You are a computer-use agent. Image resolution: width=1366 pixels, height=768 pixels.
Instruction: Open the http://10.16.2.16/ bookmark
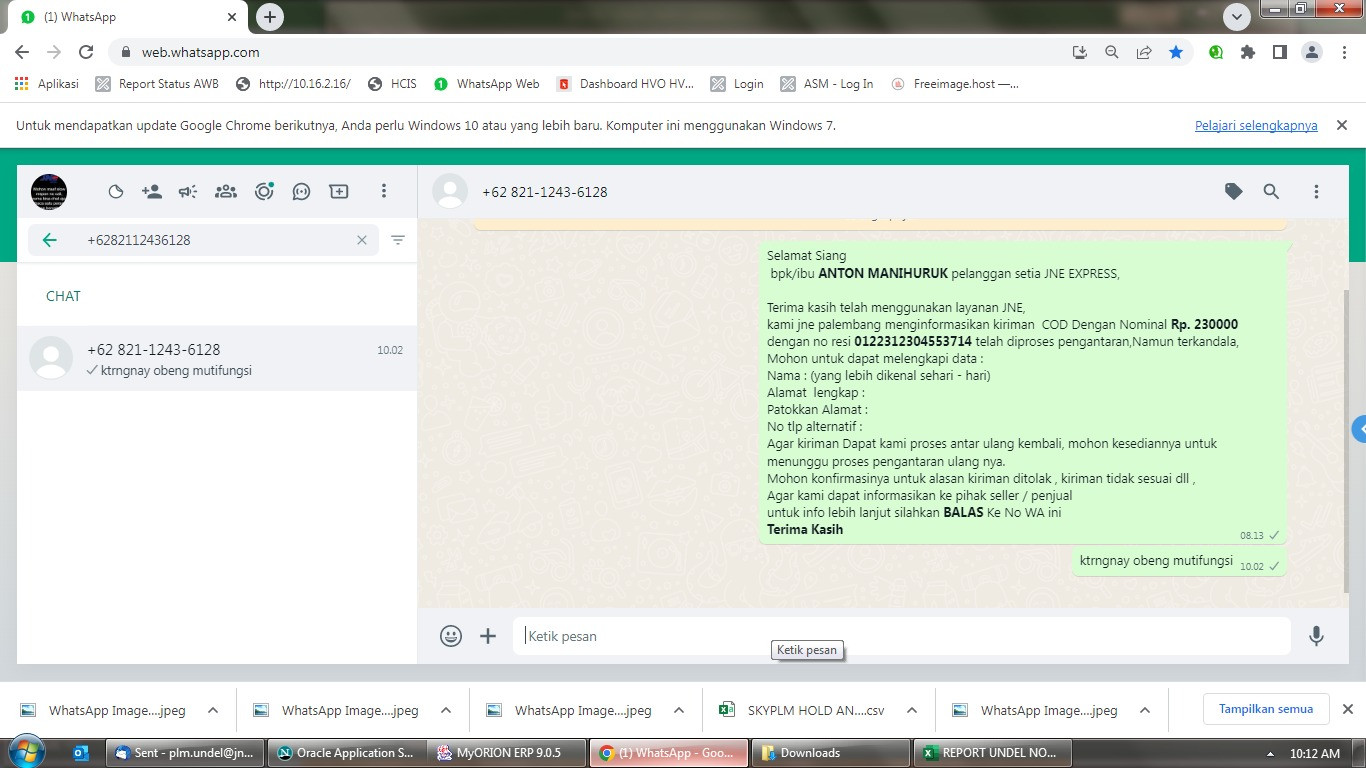[293, 84]
